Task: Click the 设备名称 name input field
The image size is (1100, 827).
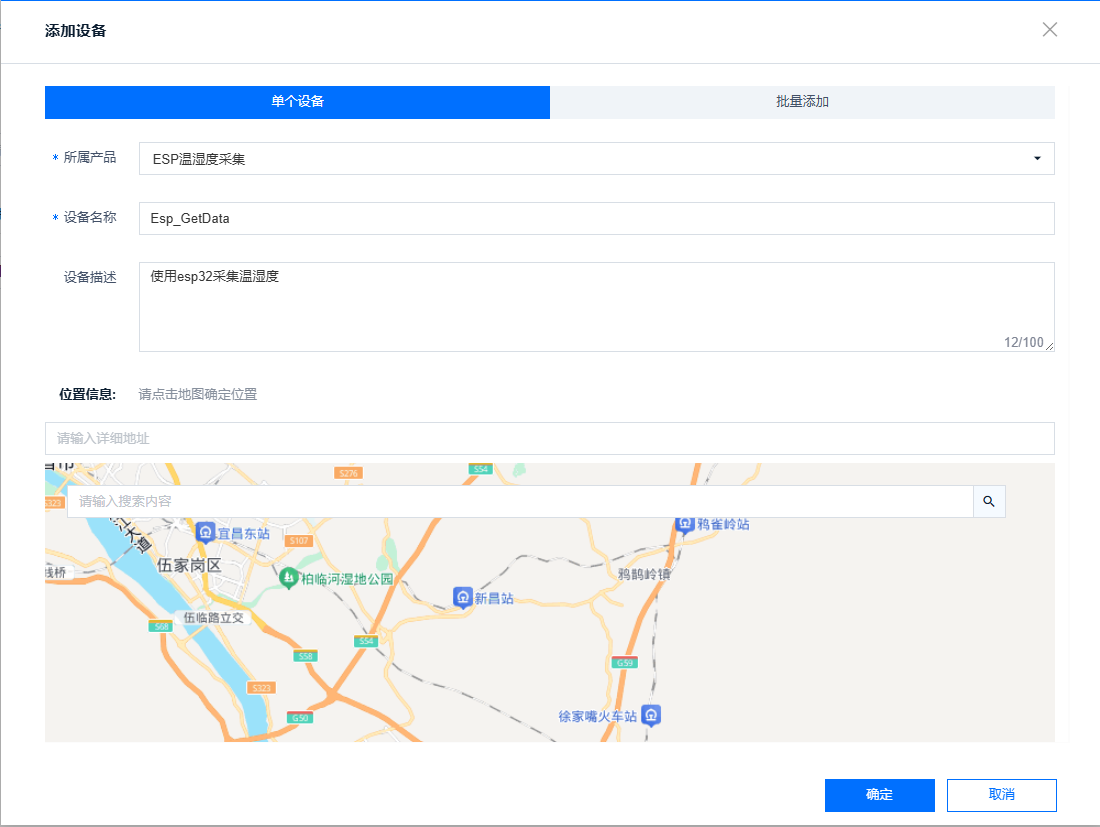Action: (x=597, y=218)
